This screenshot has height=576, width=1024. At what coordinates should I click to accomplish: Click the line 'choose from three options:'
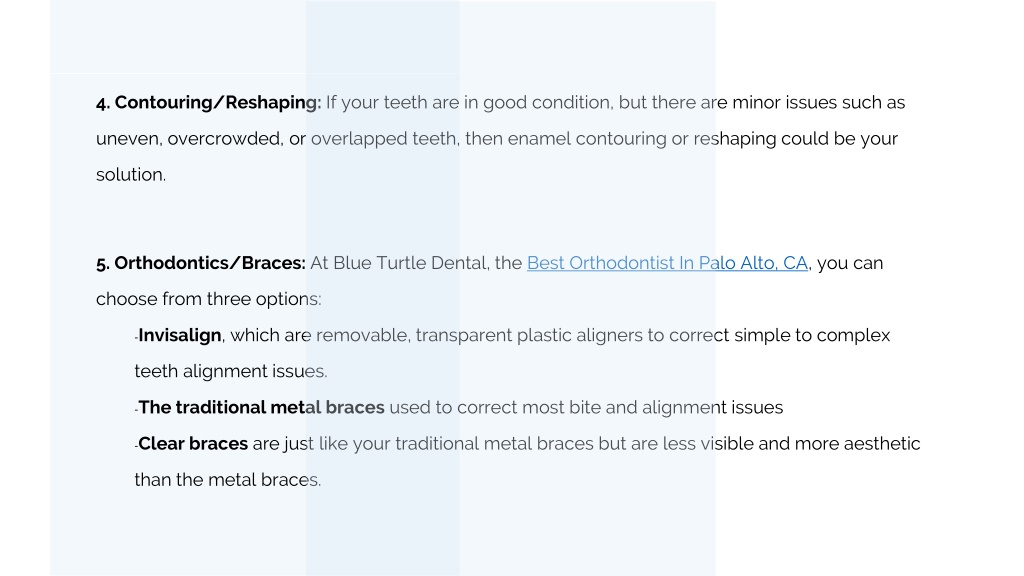209,299
